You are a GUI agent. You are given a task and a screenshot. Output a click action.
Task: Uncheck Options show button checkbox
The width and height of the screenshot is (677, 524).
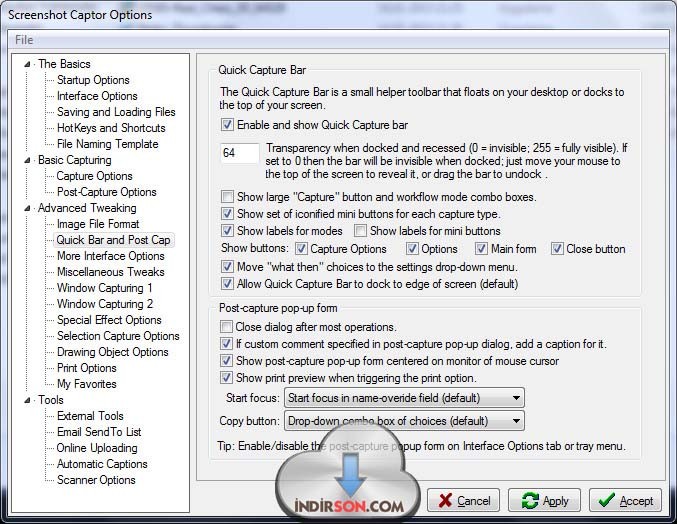(x=412, y=249)
